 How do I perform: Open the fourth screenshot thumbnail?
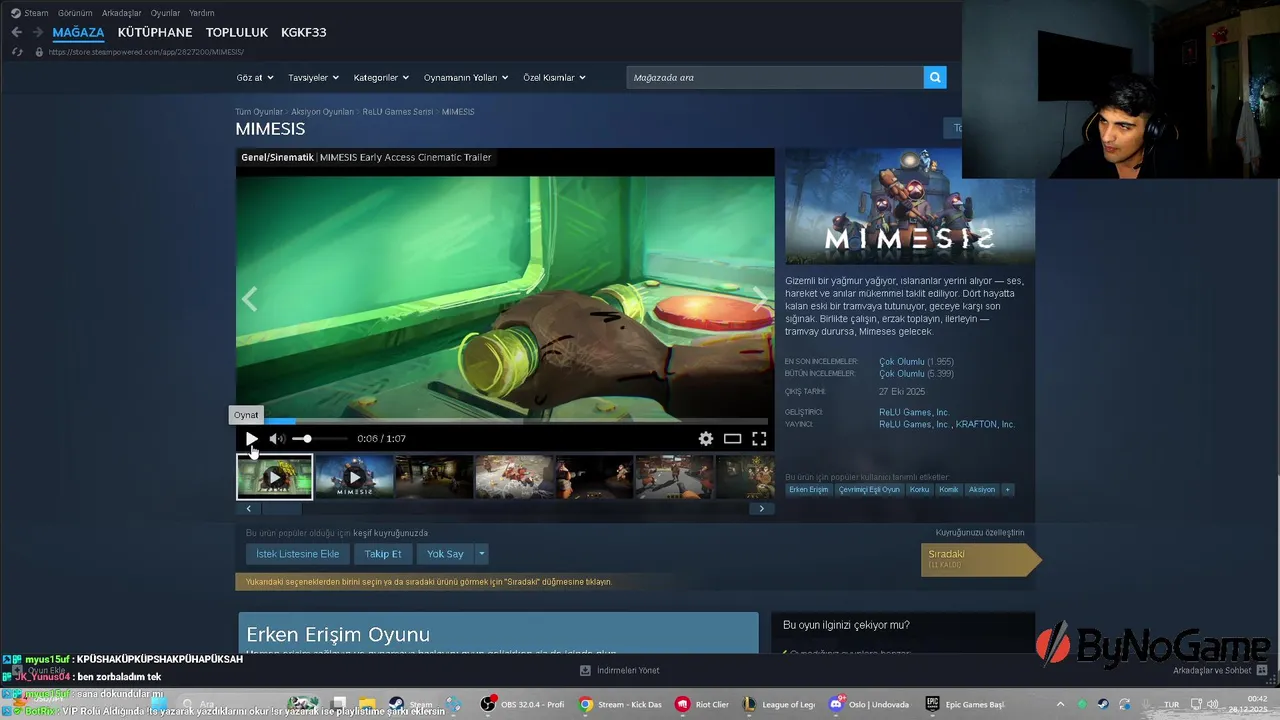pos(515,477)
